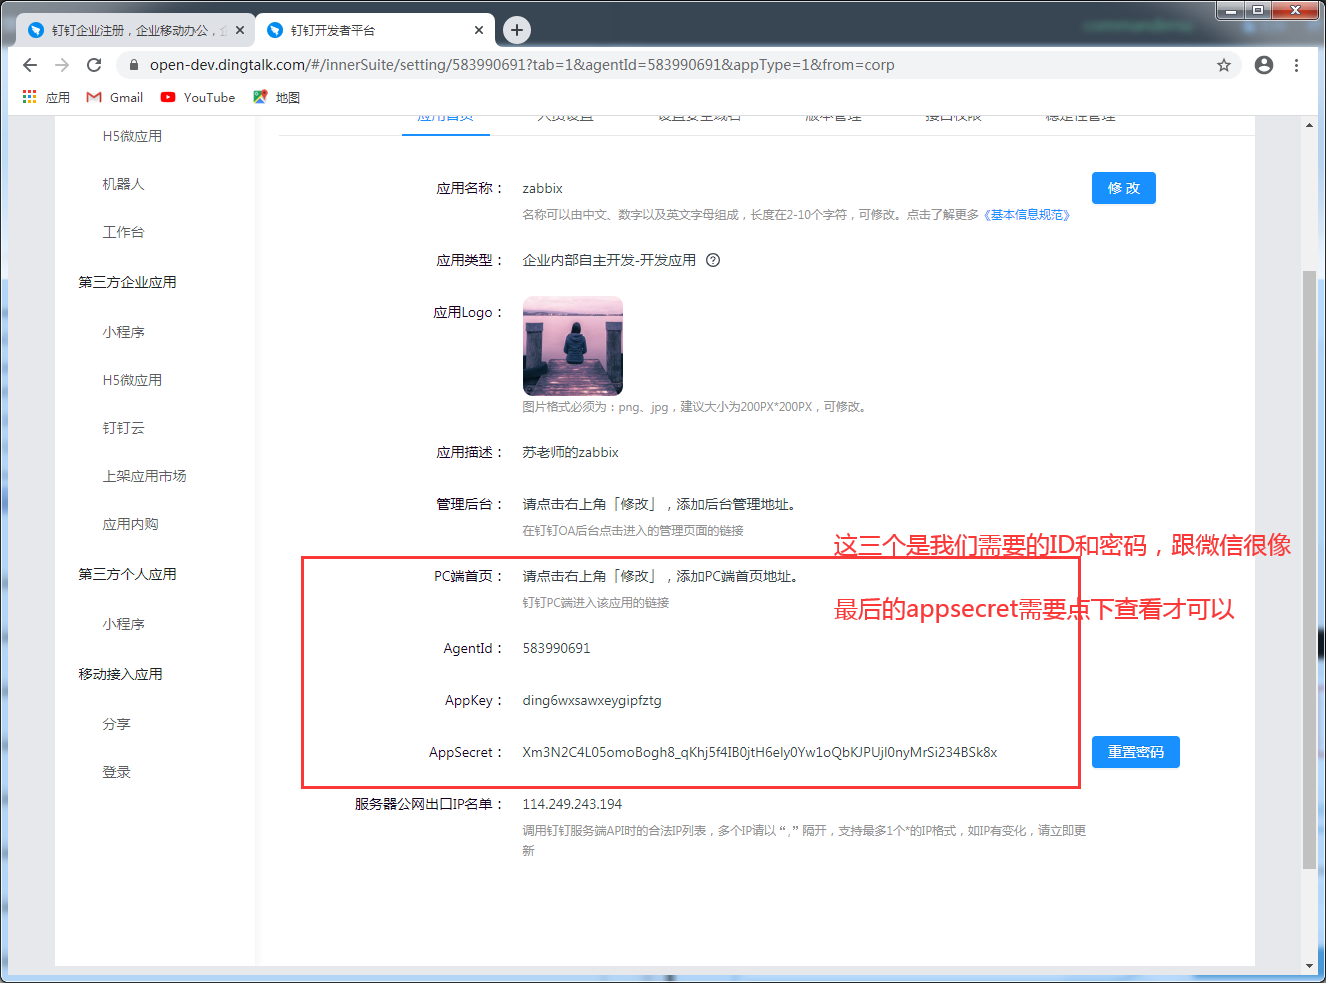Open H5微应用 under 第三方企业应用
This screenshot has height=983, width=1326.
pos(132,380)
